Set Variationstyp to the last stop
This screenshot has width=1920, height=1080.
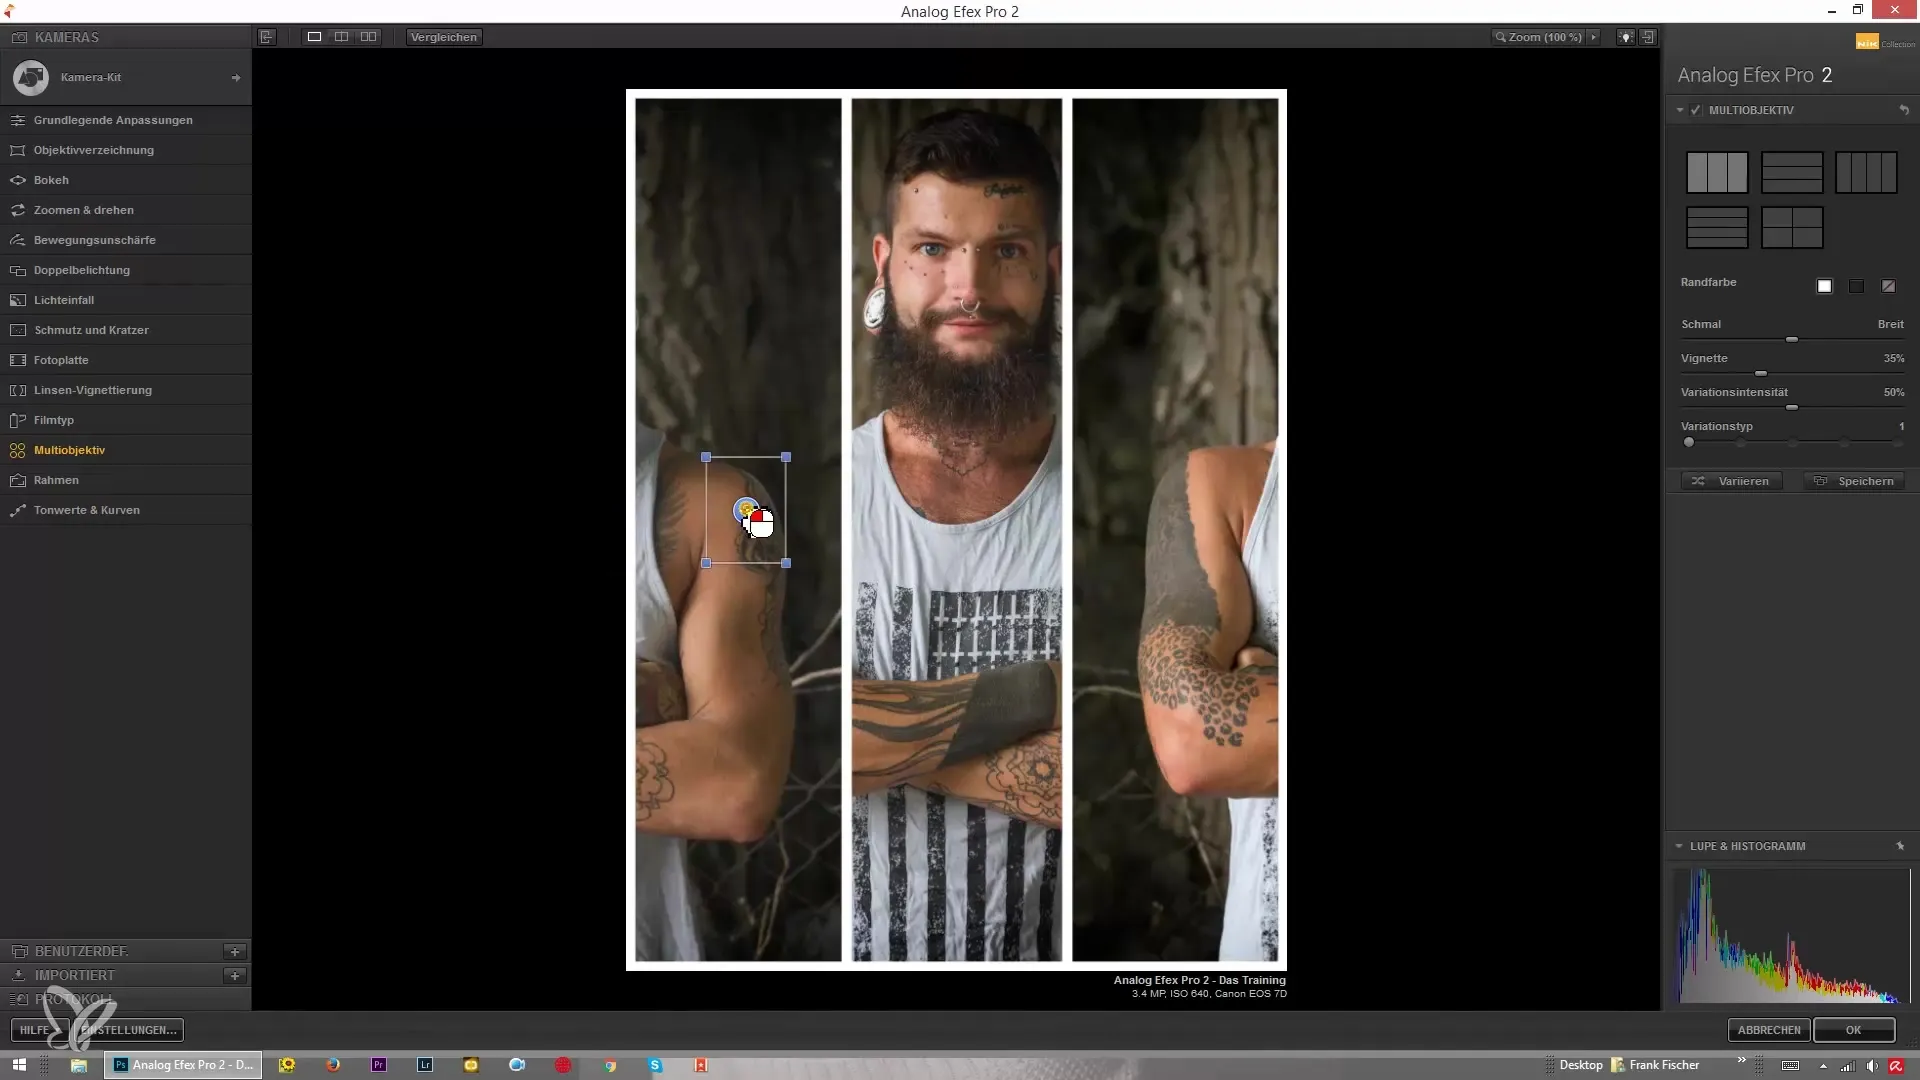(x=1898, y=442)
